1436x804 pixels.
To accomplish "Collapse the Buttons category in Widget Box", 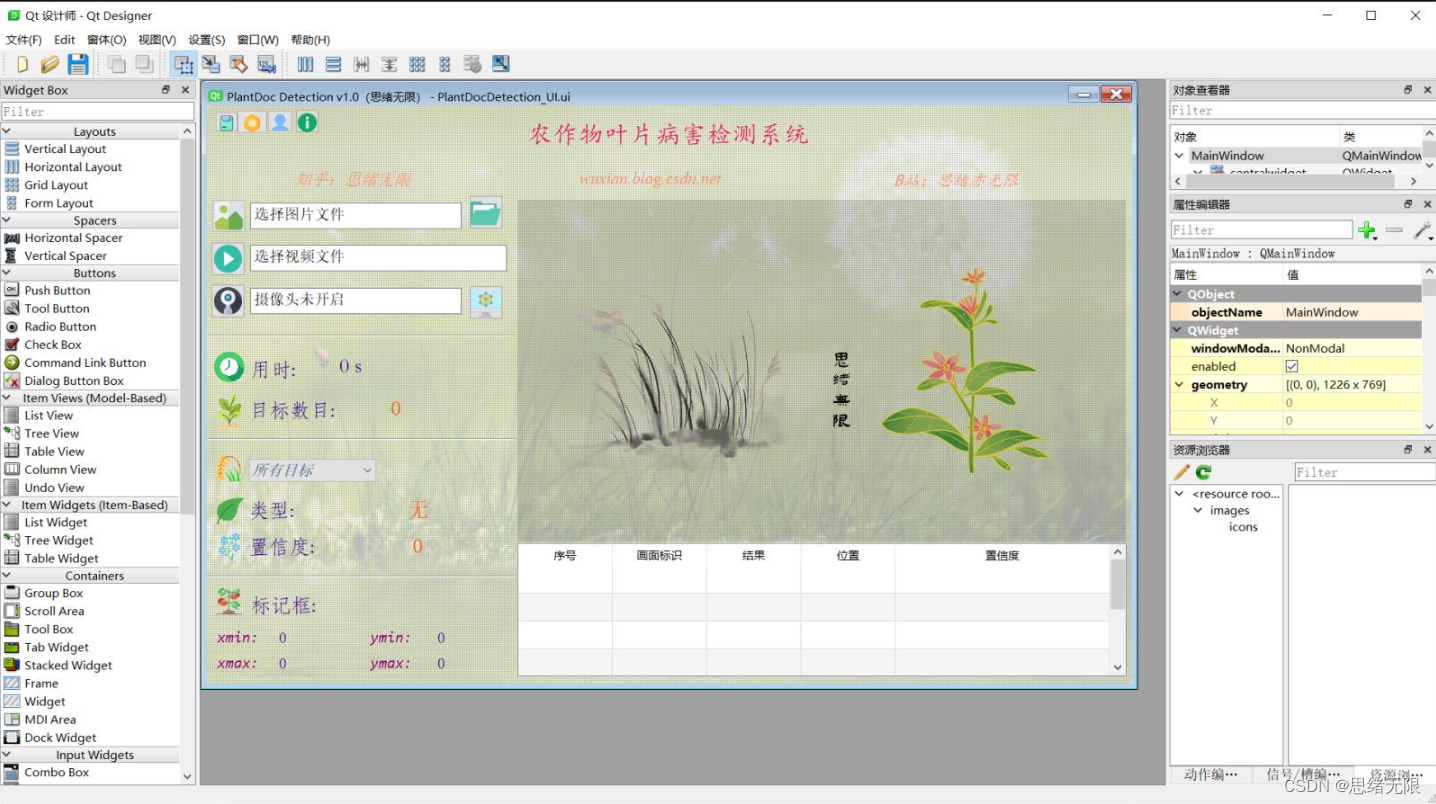I will [x=7, y=273].
